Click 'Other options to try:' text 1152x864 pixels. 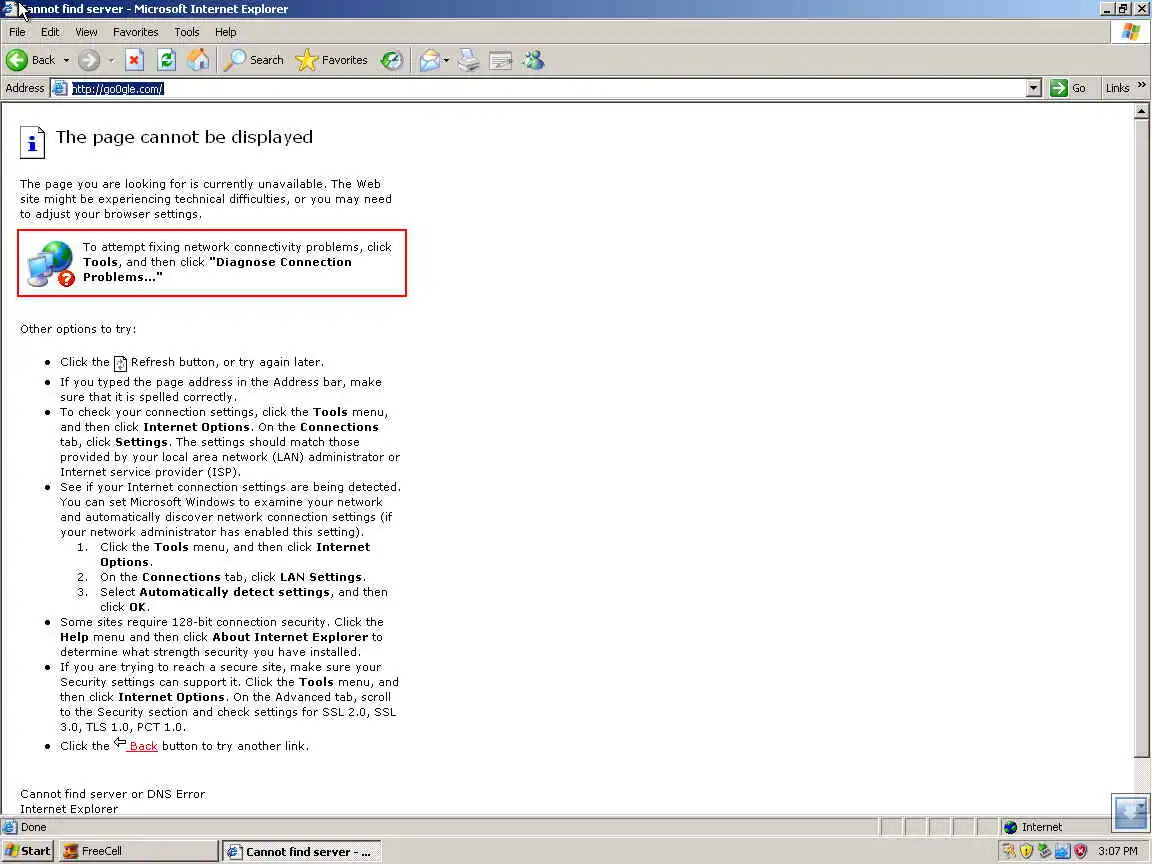[78, 329]
